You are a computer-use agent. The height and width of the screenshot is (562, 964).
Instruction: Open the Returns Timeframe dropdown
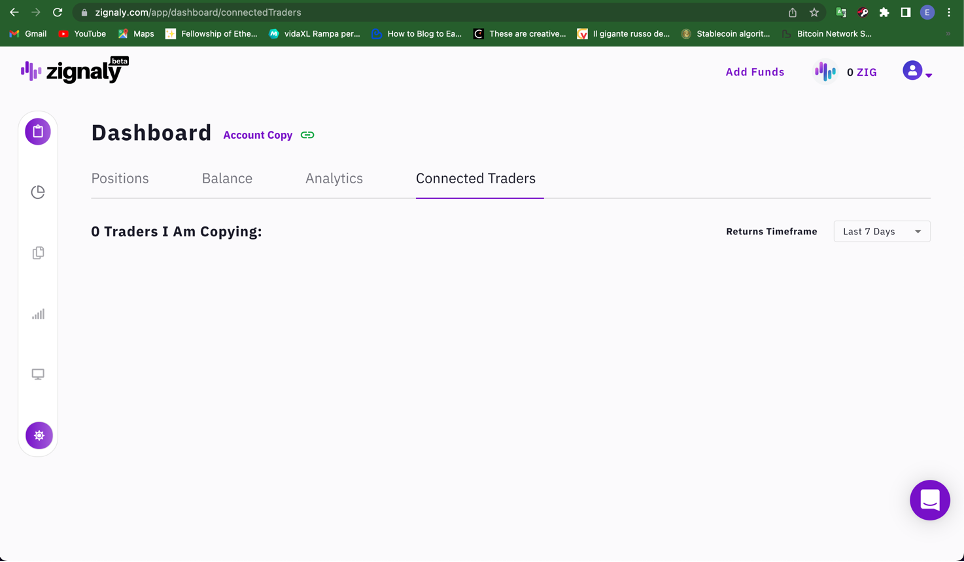[882, 231]
